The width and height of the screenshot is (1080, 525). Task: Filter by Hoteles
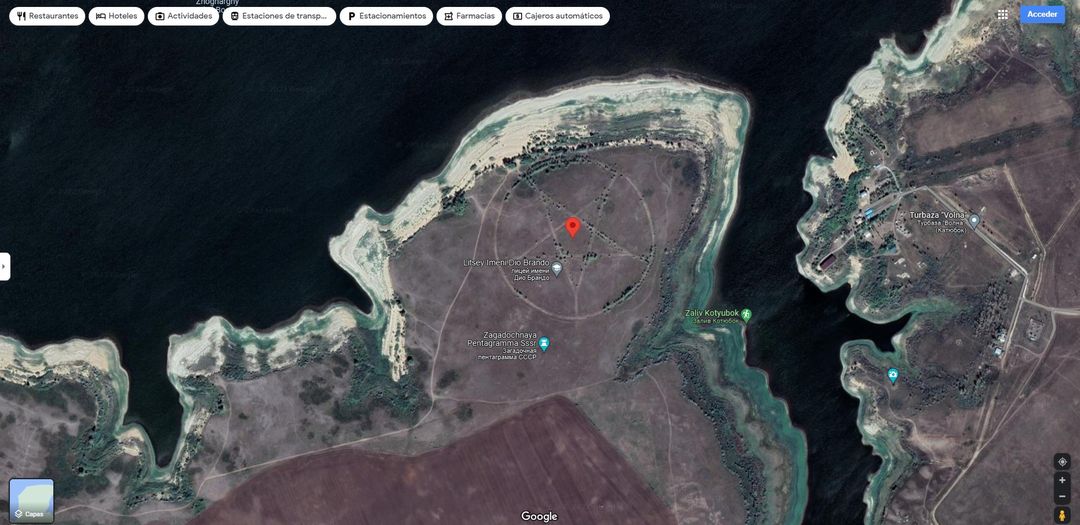116,16
